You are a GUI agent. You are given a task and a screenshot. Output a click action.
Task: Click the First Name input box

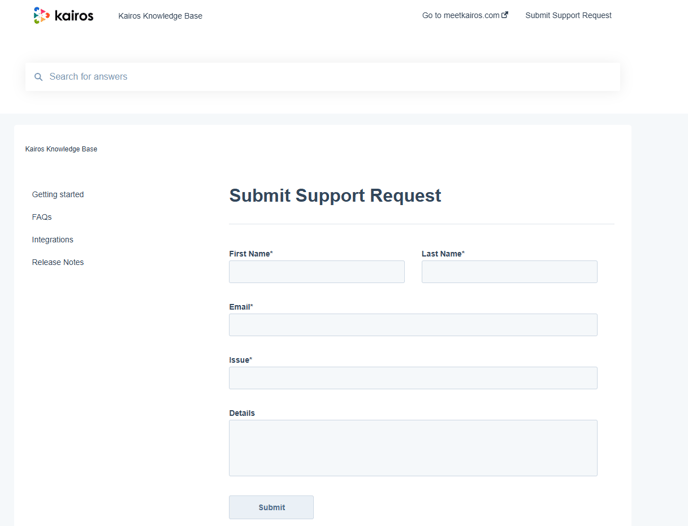click(x=317, y=272)
